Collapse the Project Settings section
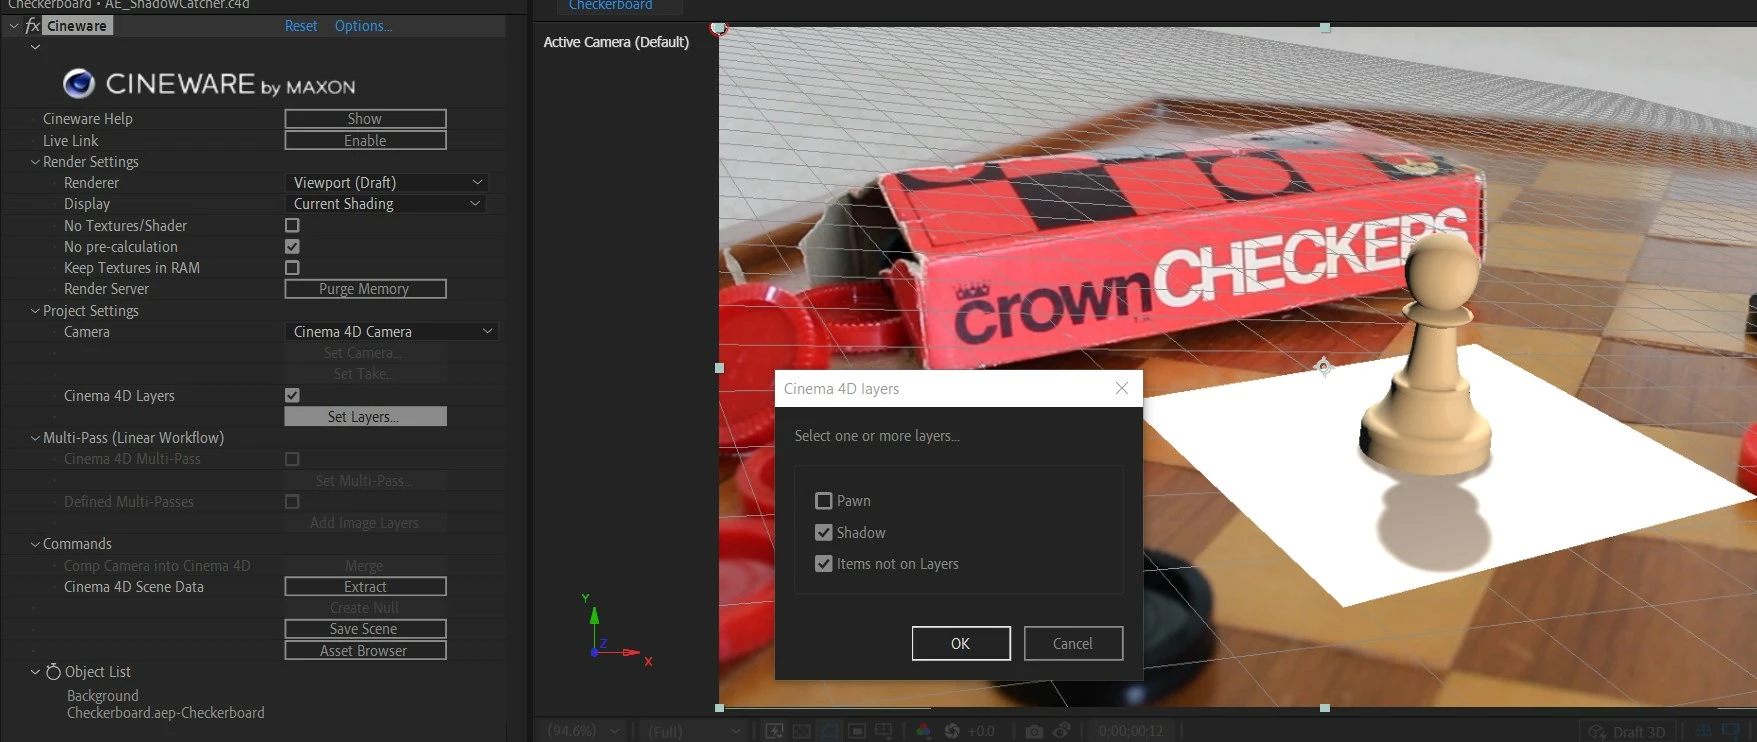Screen dimensions: 1757x742 pyautogui.click(x=35, y=311)
